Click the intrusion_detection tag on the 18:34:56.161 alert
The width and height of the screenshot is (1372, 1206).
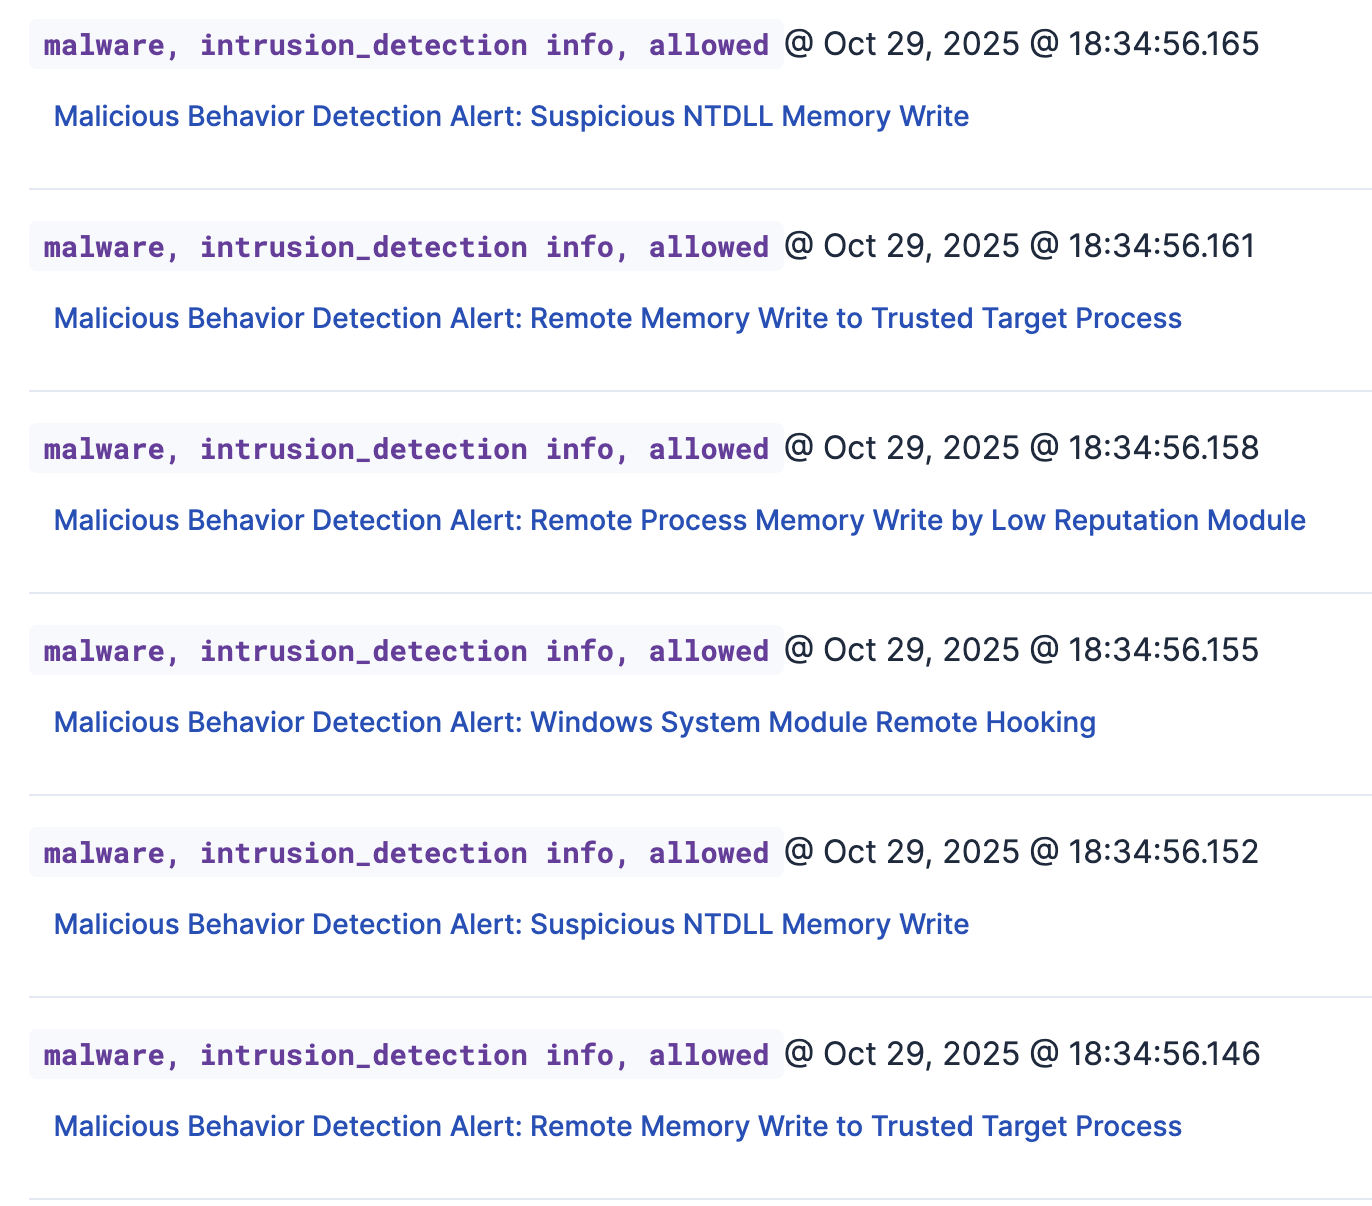[x=363, y=247]
